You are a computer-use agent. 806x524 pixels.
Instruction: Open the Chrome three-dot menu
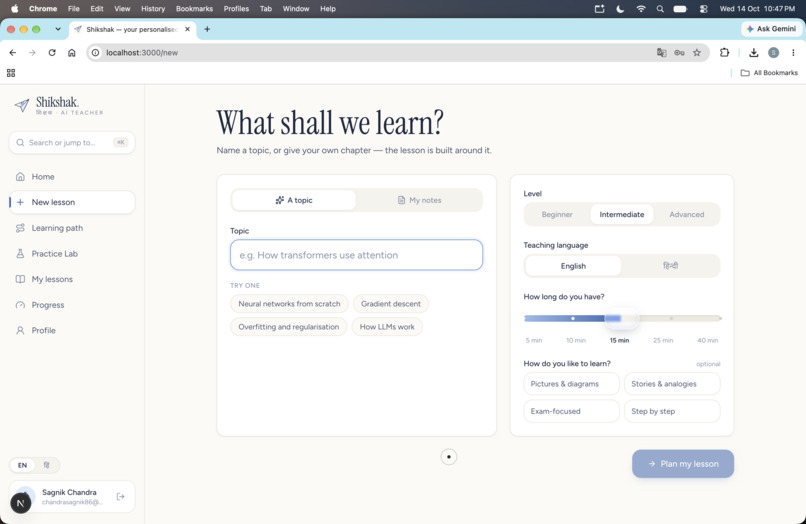click(x=793, y=52)
